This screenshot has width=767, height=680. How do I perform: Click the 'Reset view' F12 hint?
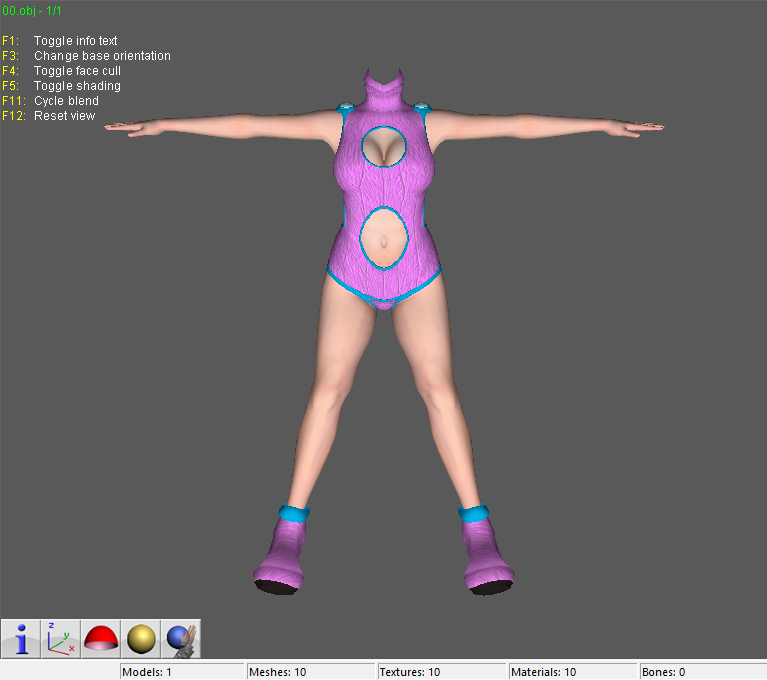(x=65, y=116)
